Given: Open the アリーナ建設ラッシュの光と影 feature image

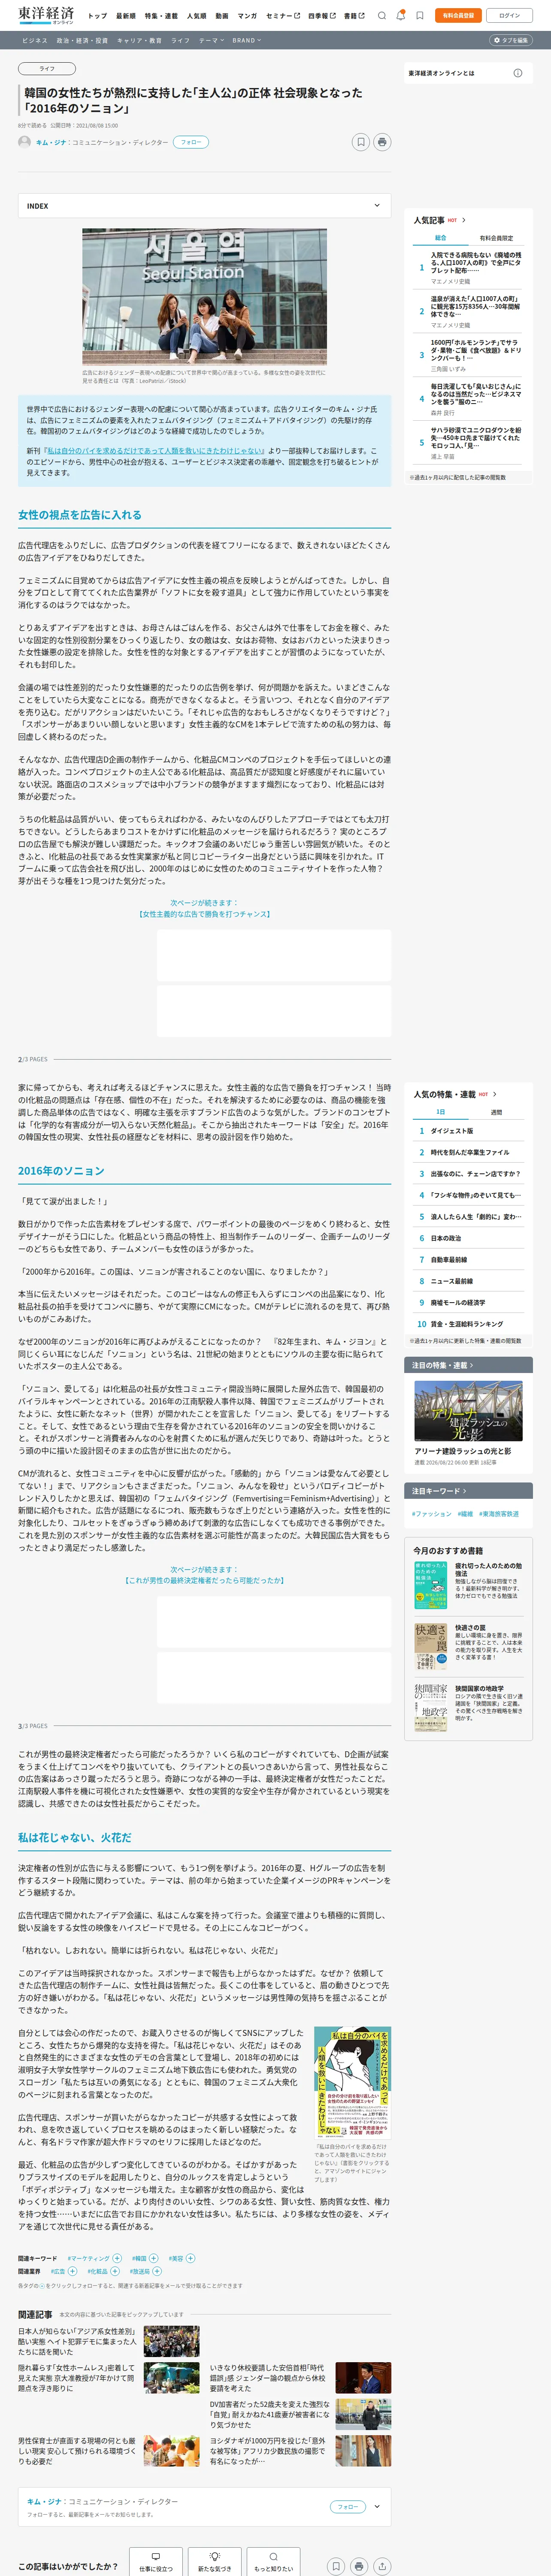Looking at the screenshot, I should (469, 1411).
